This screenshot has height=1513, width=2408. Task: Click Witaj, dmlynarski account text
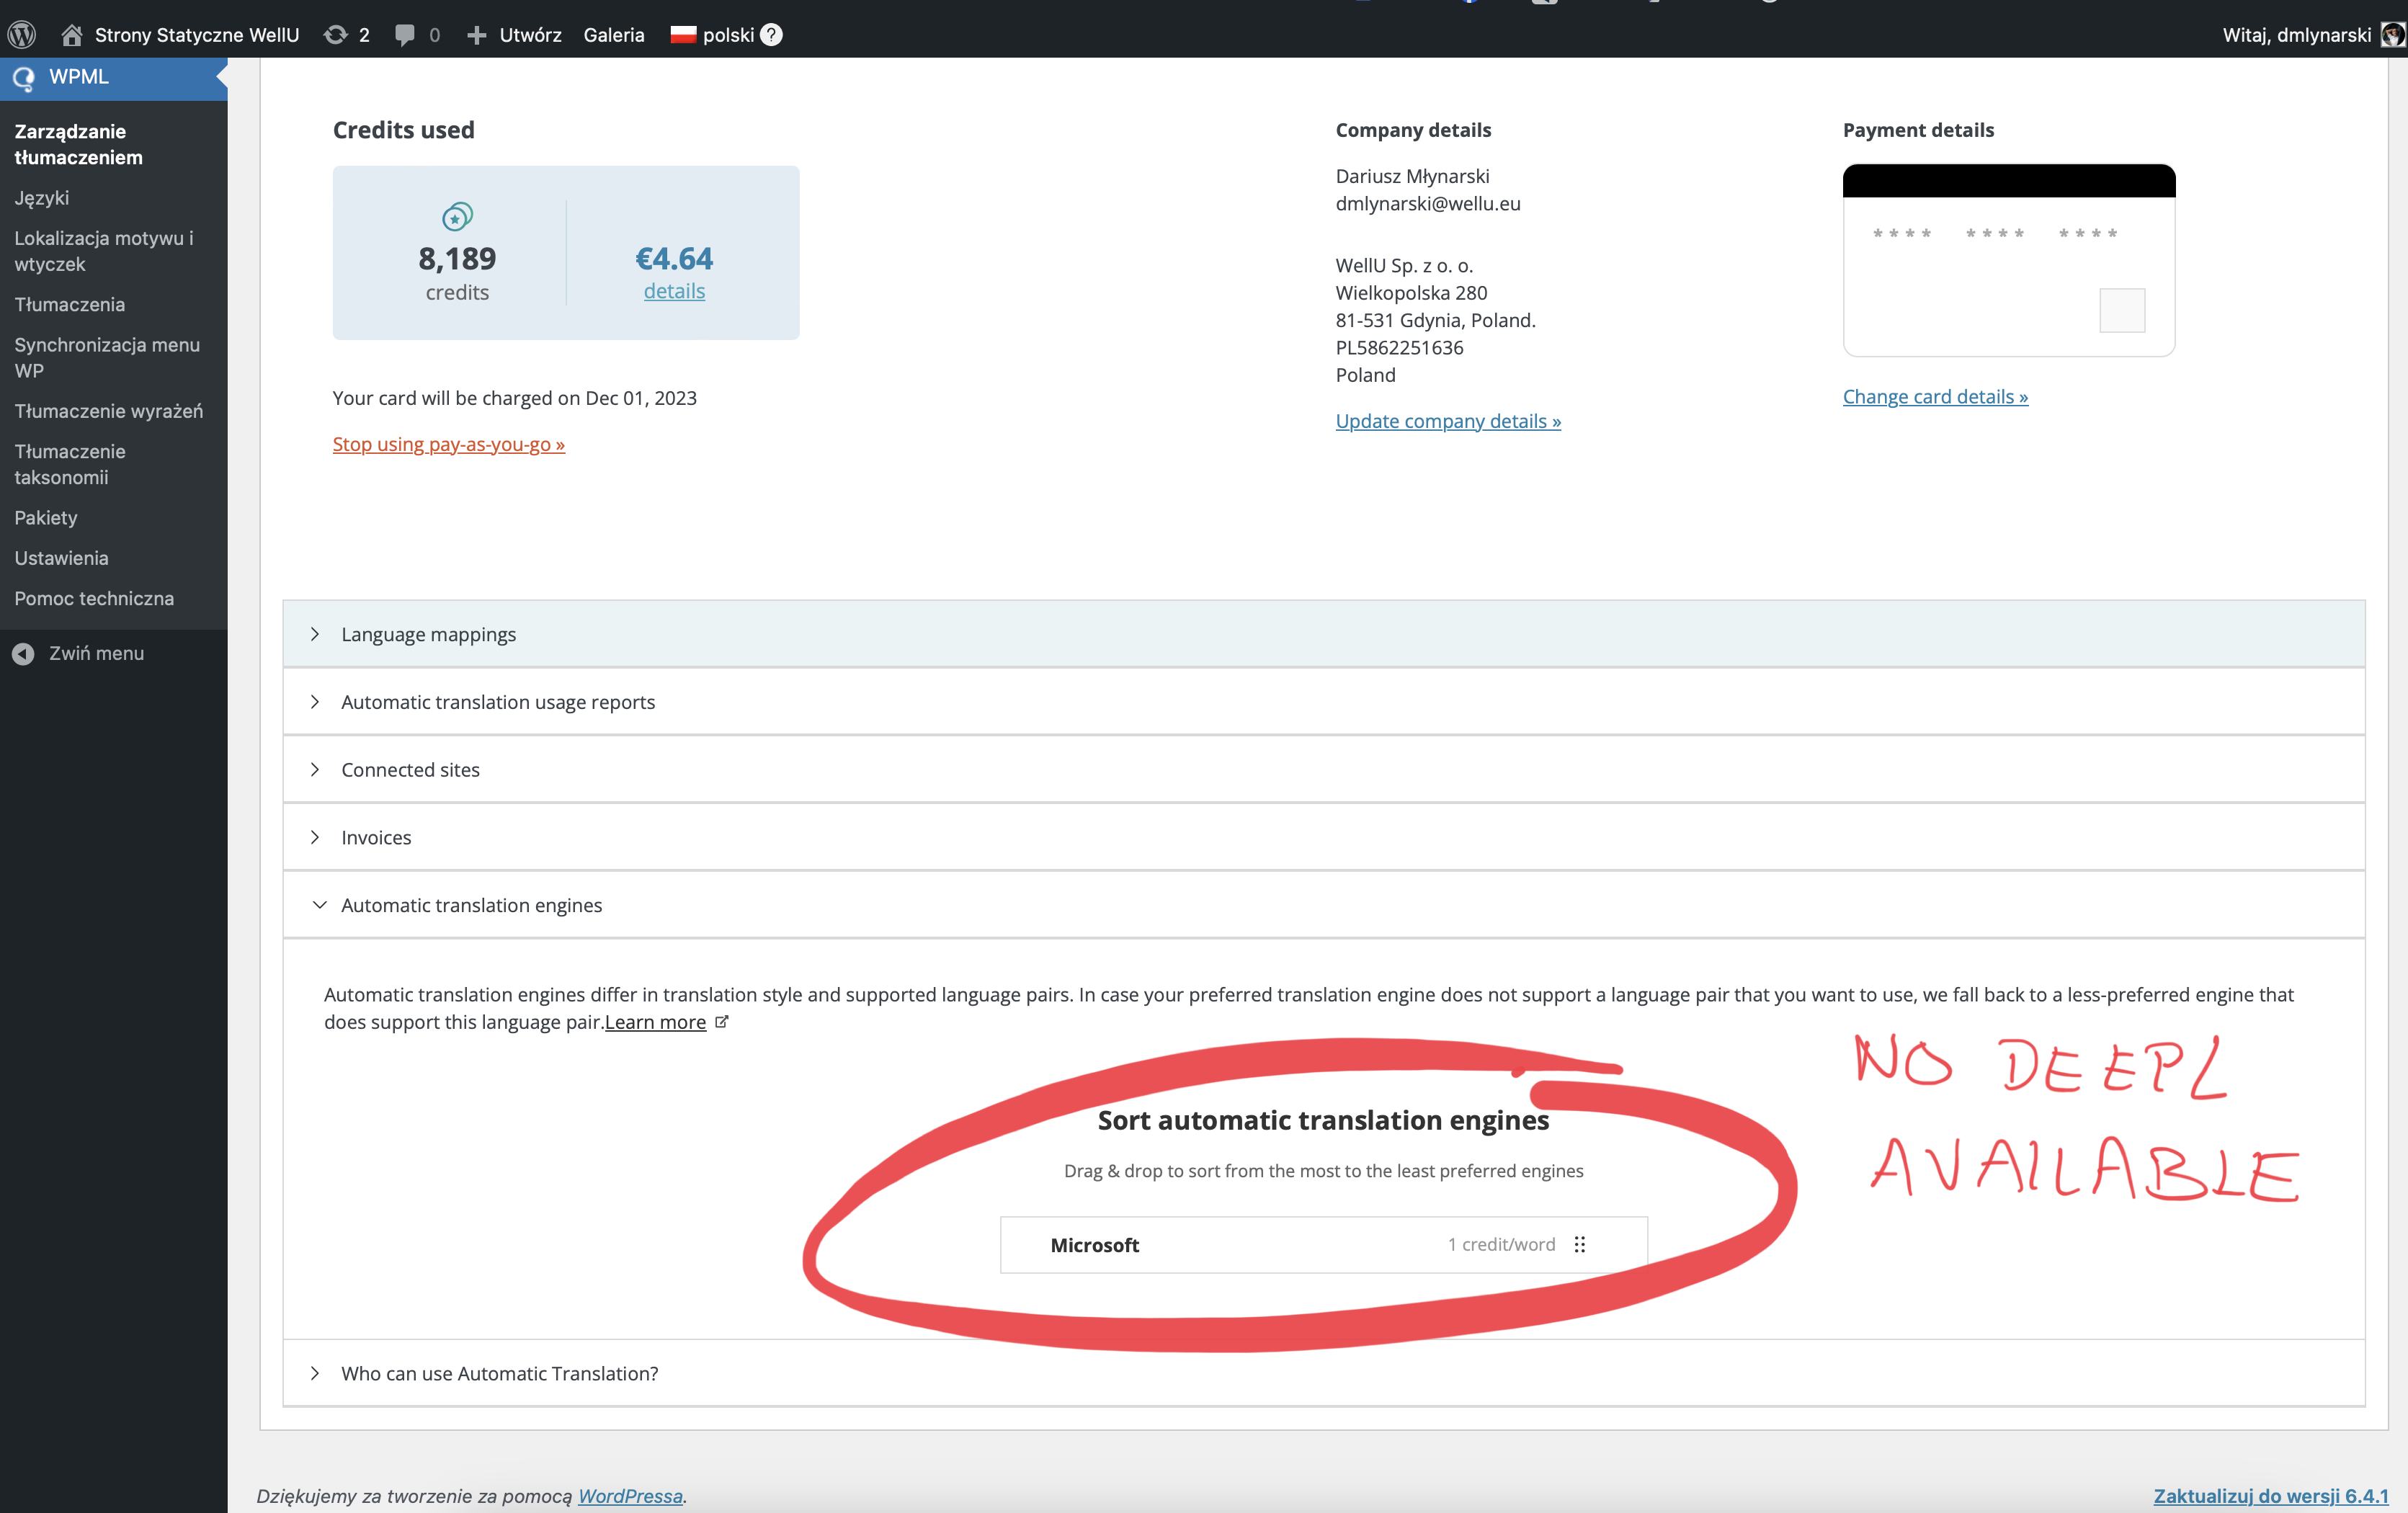click(2296, 35)
